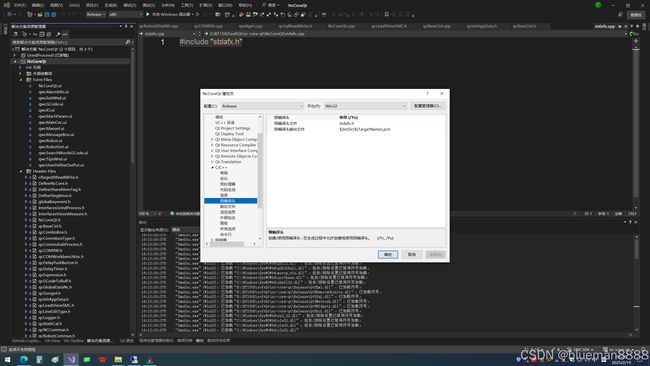Collapse the Form Files folder in Solution Explorer

pyautogui.click(x=21, y=80)
